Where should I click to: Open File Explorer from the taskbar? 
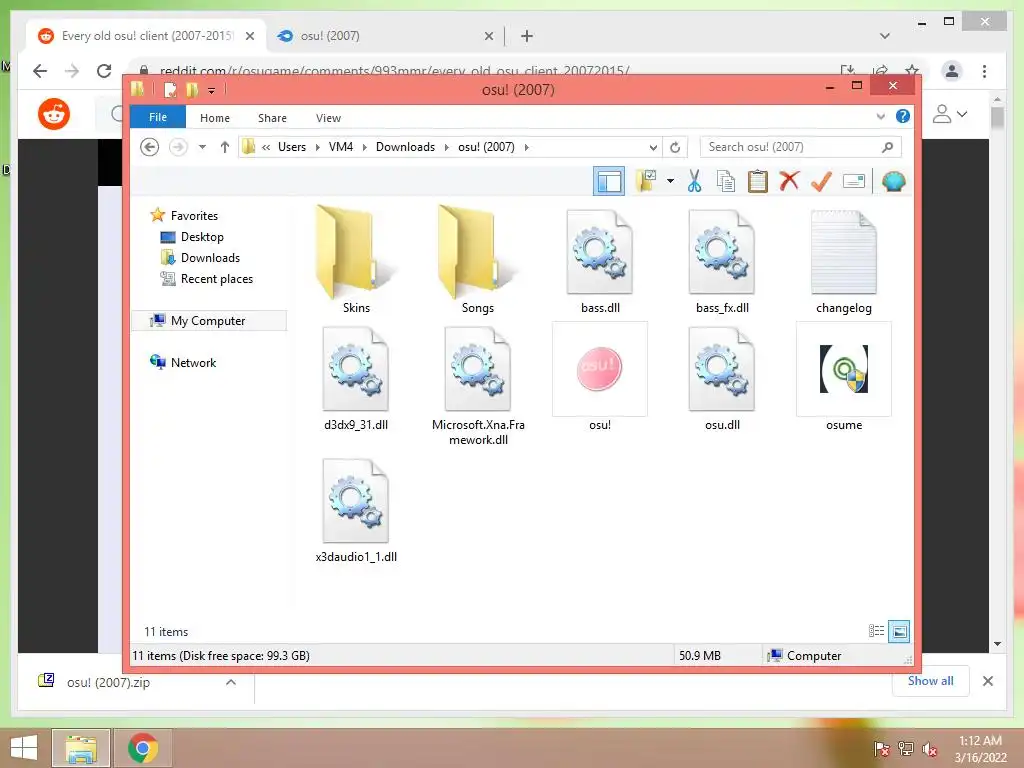[x=81, y=748]
